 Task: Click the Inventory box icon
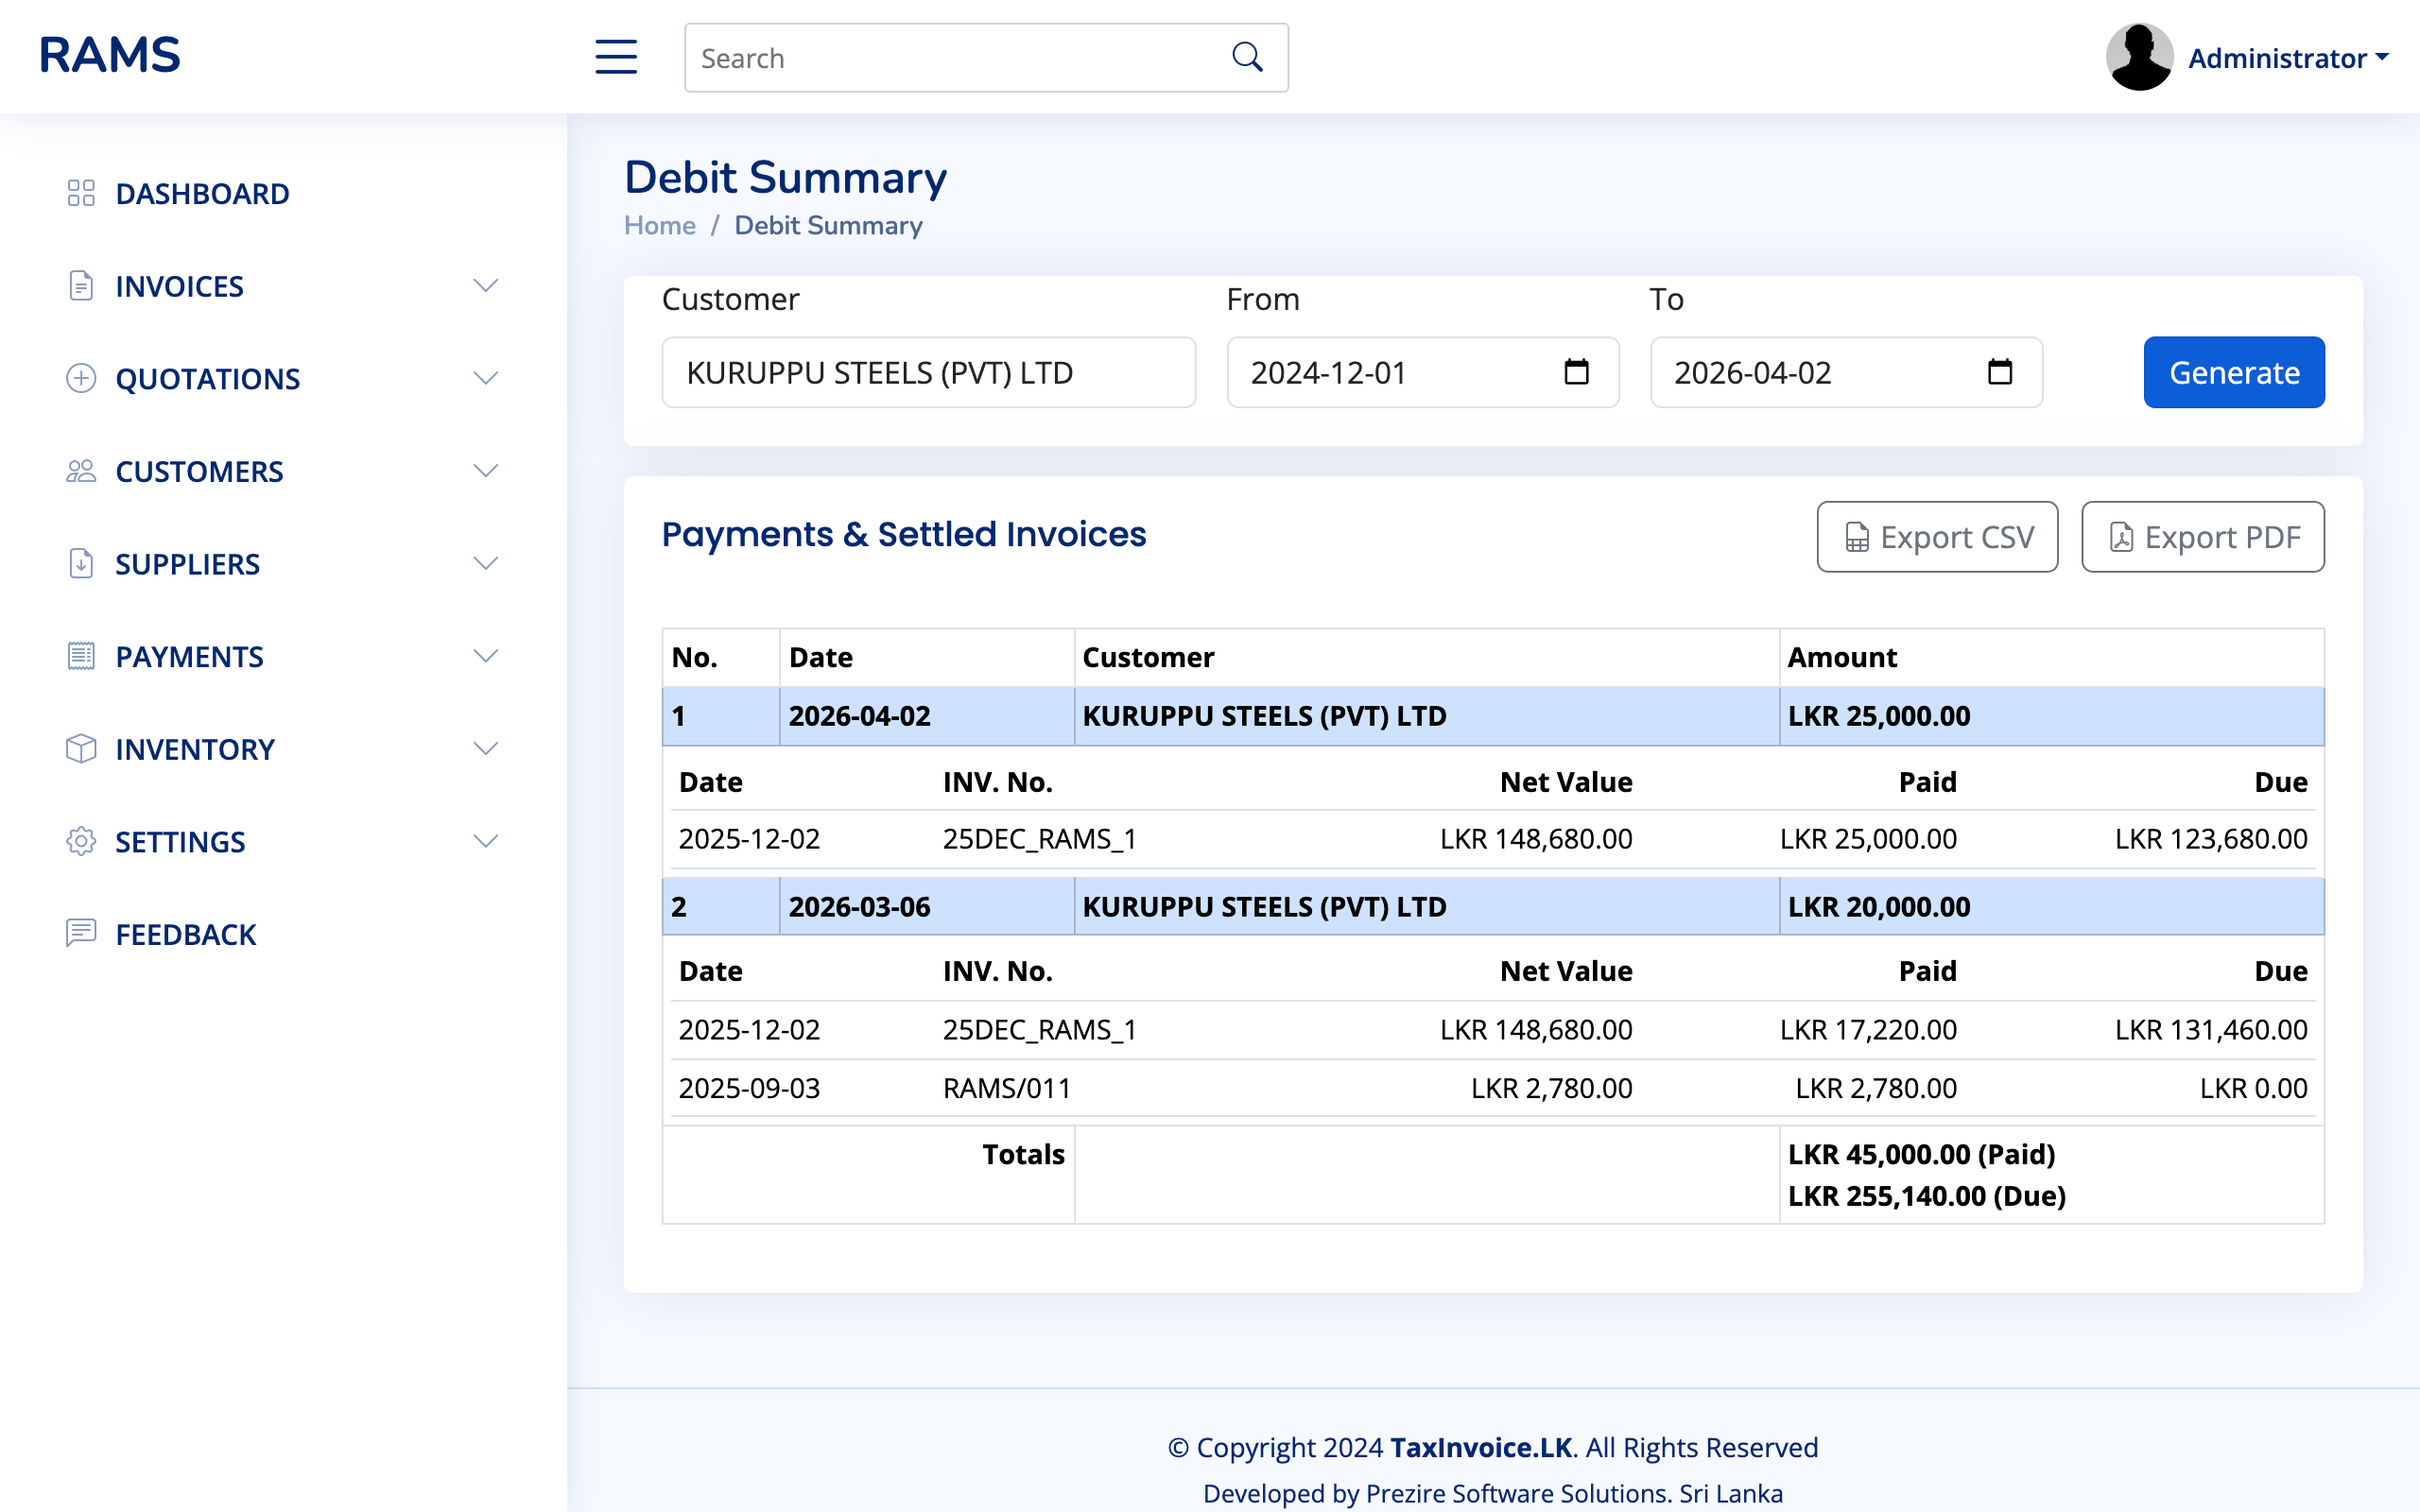pos(81,748)
